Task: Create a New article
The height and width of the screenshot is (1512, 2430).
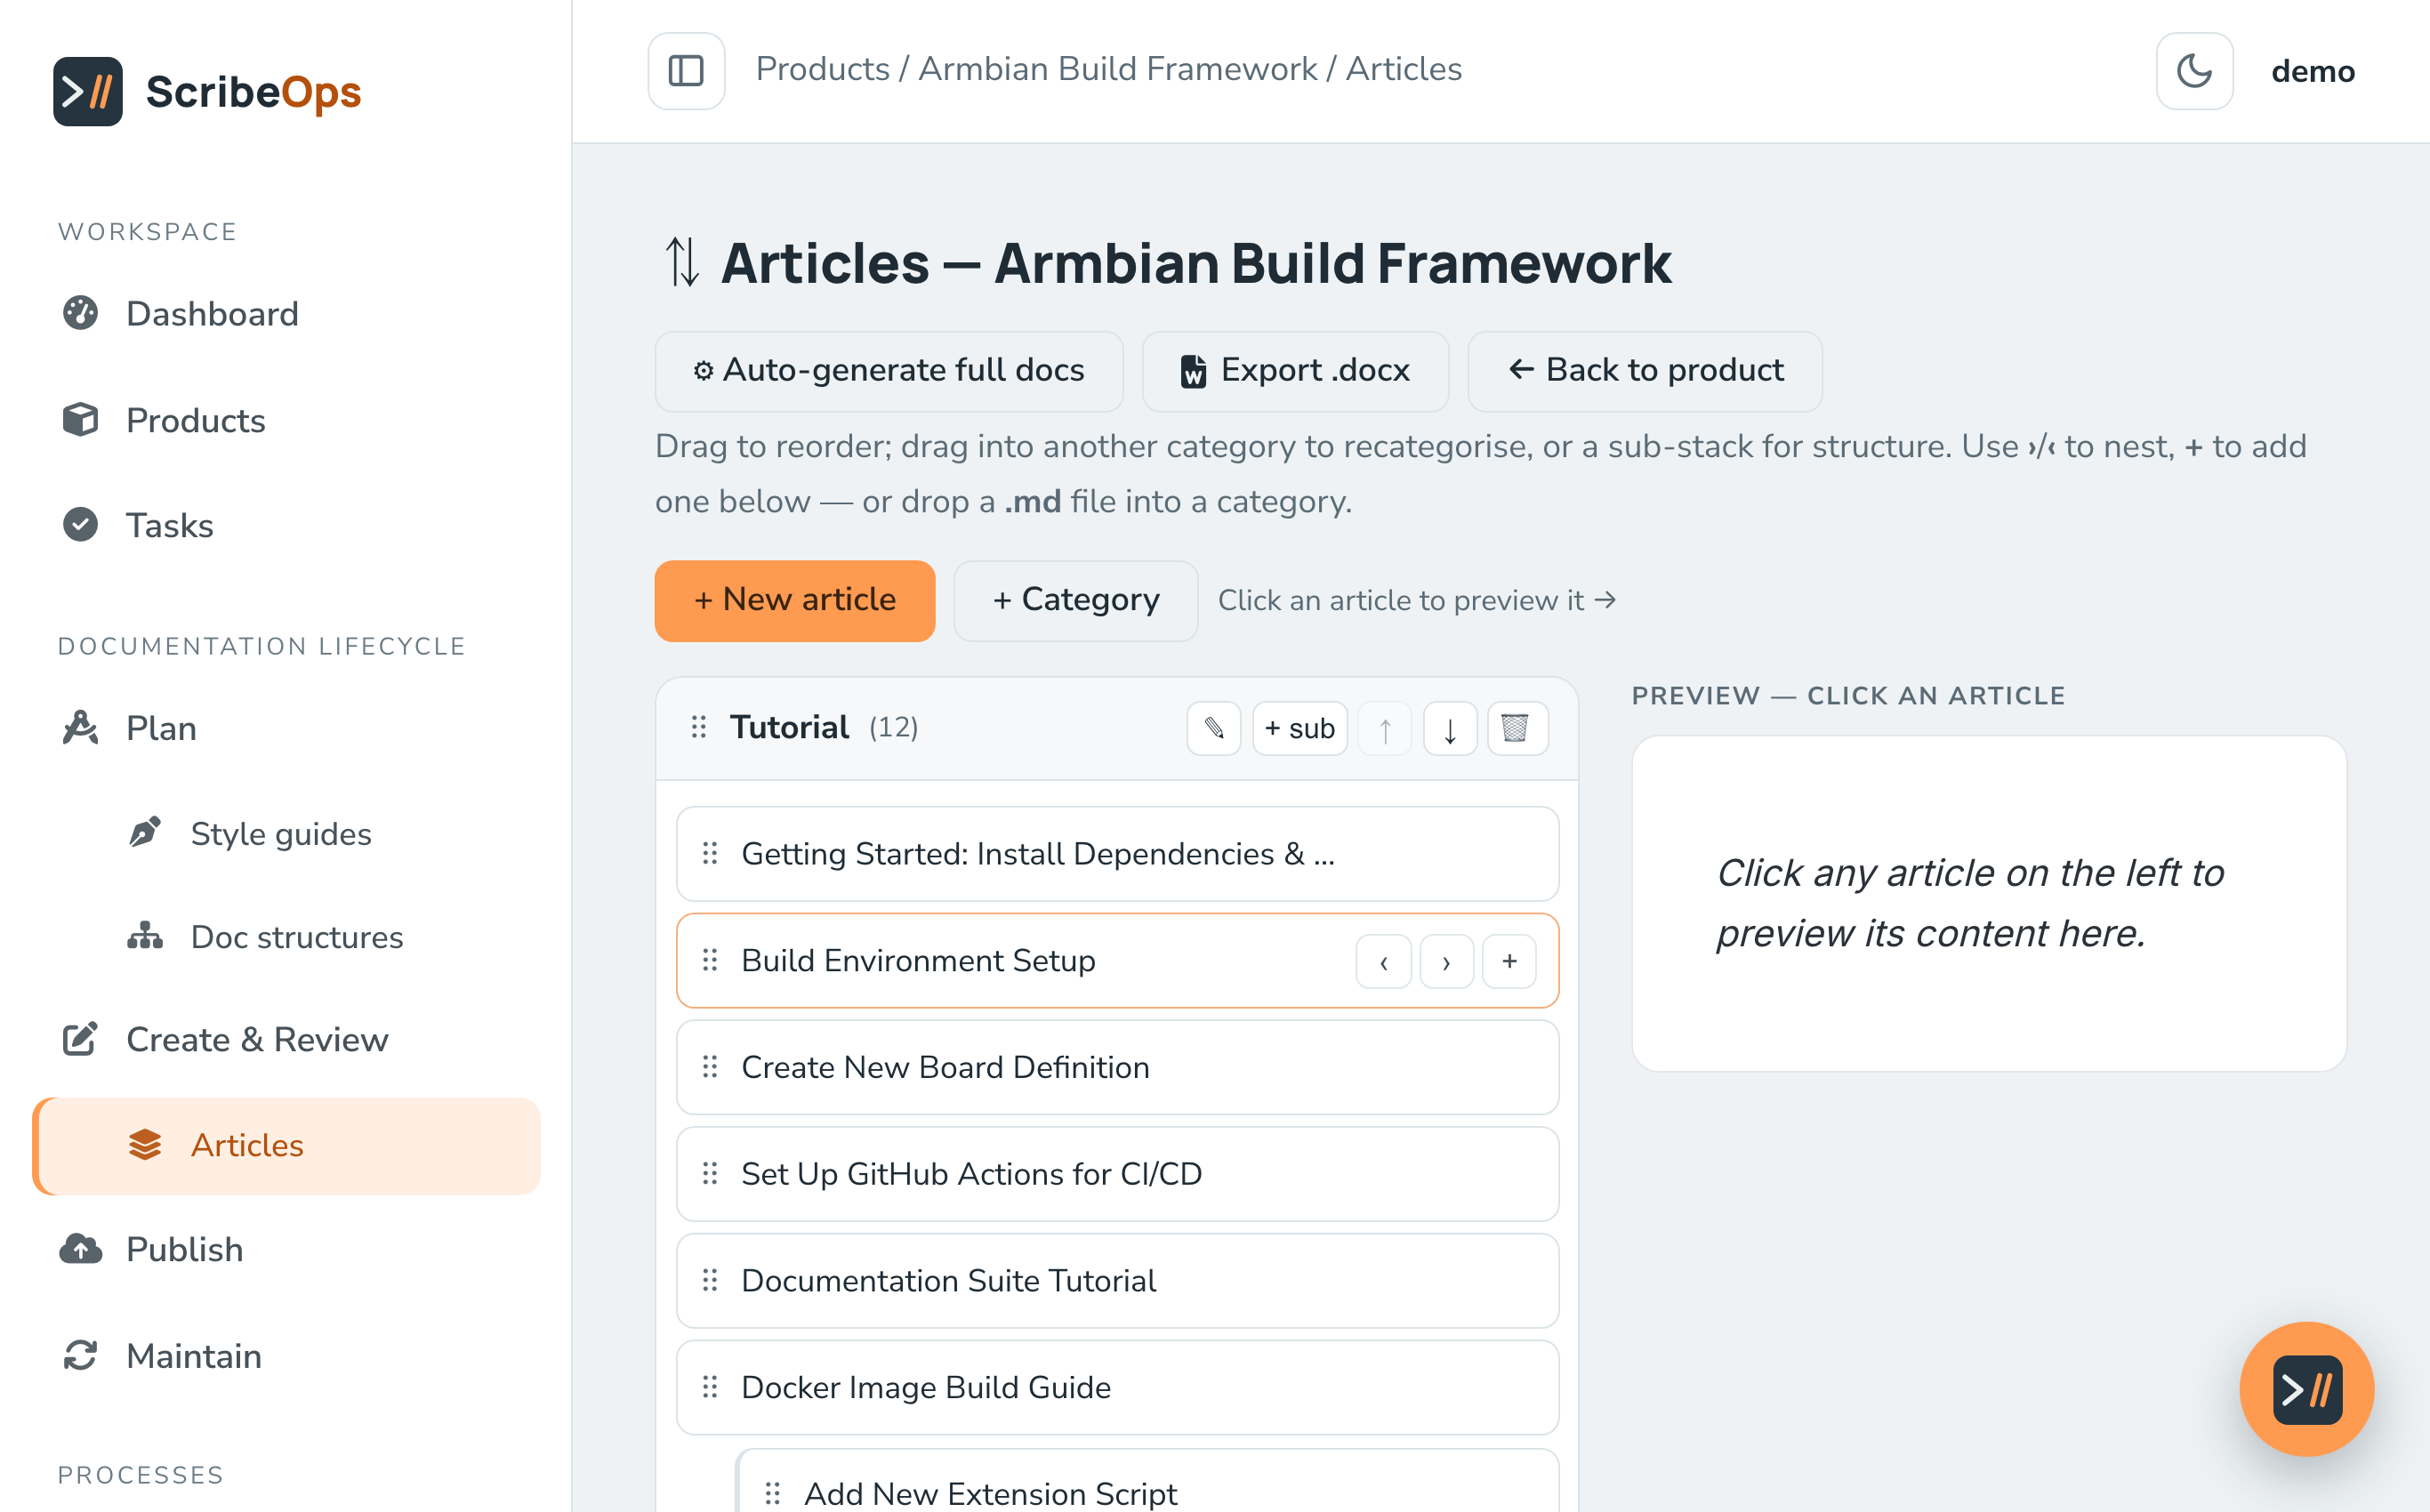Action: click(795, 600)
